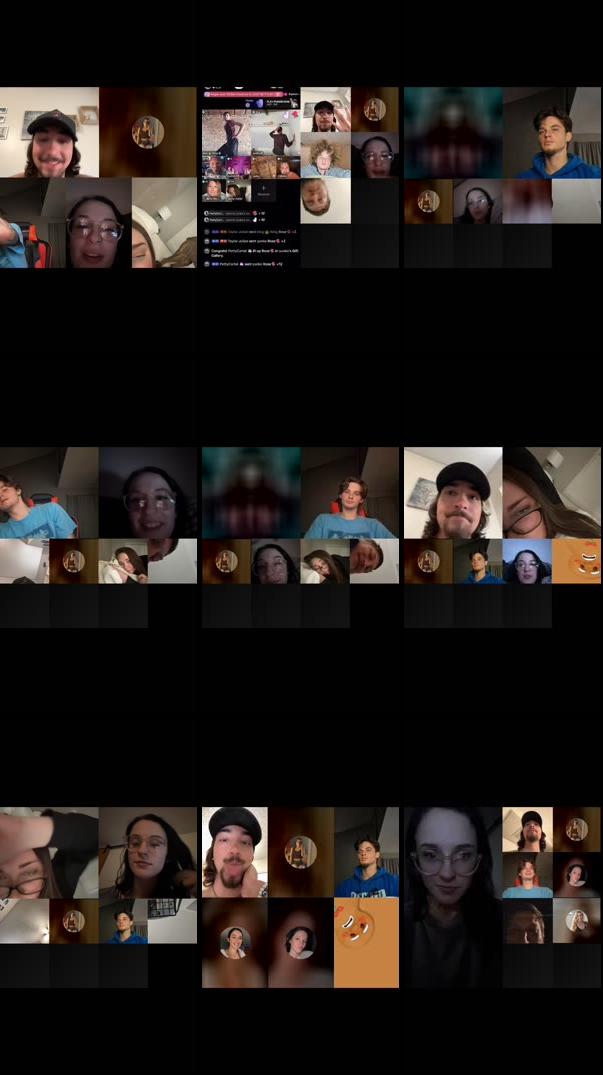Viewport: 603px width, 1075px height.
Task: Tap woman avatar on dark blur, bottom-center call
Action: (x=300, y=943)
